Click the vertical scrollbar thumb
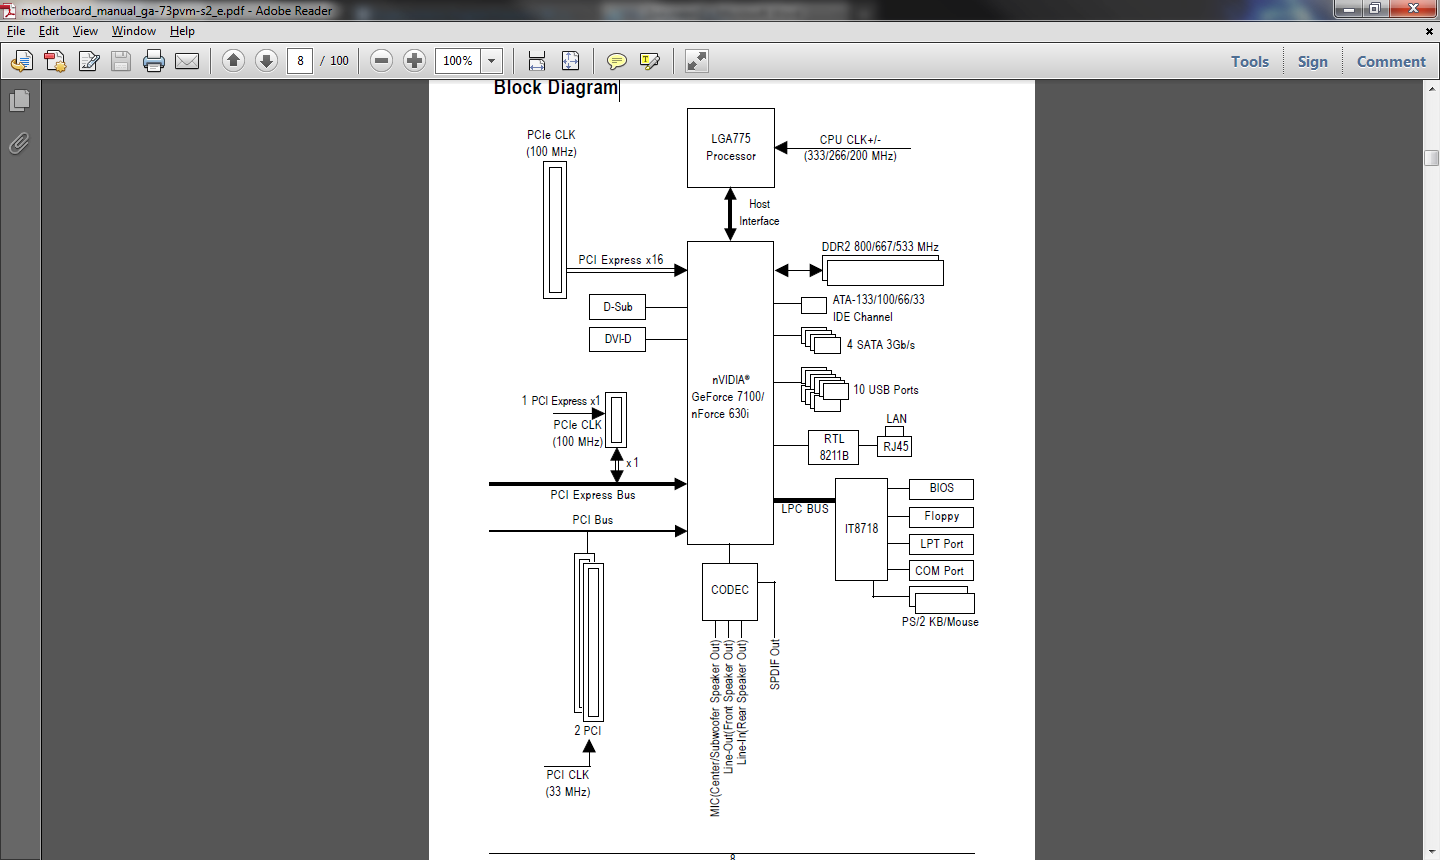Screen dimensions: 1440x860 click(1431, 158)
